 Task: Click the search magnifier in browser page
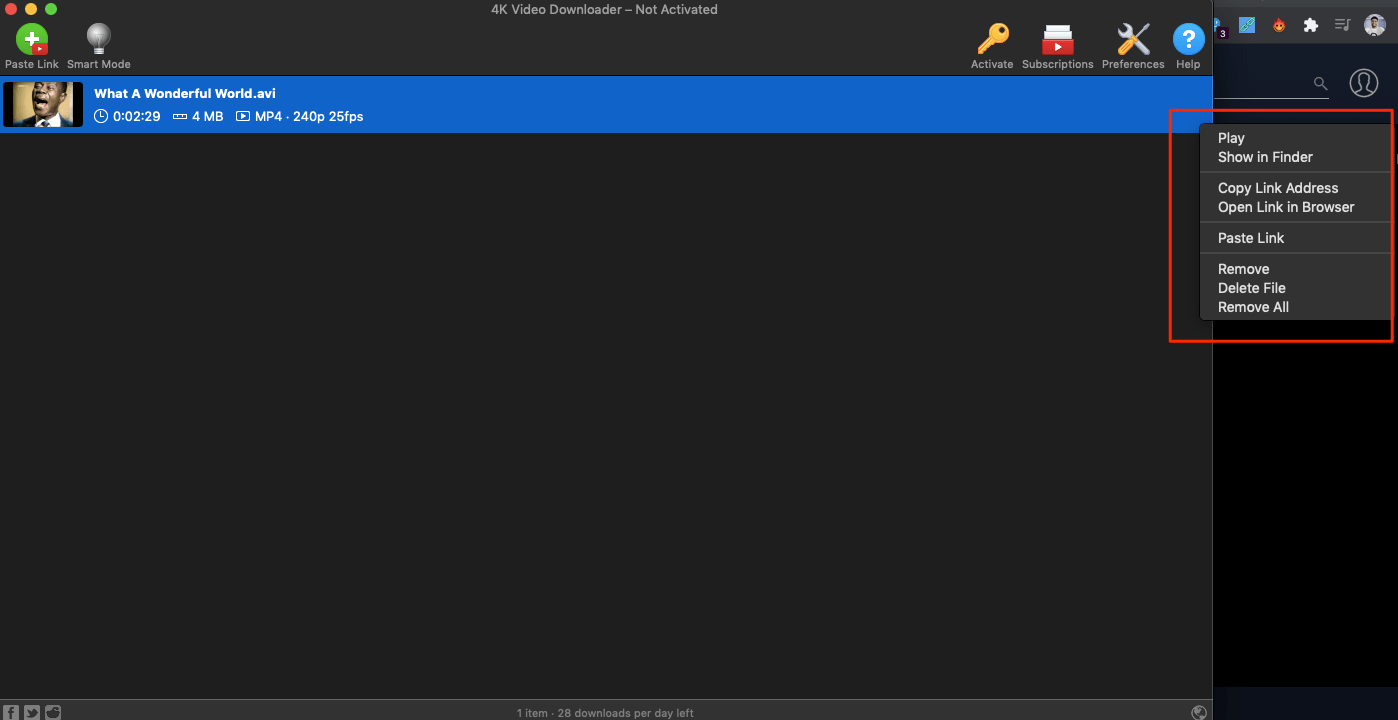pyautogui.click(x=1321, y=84)
